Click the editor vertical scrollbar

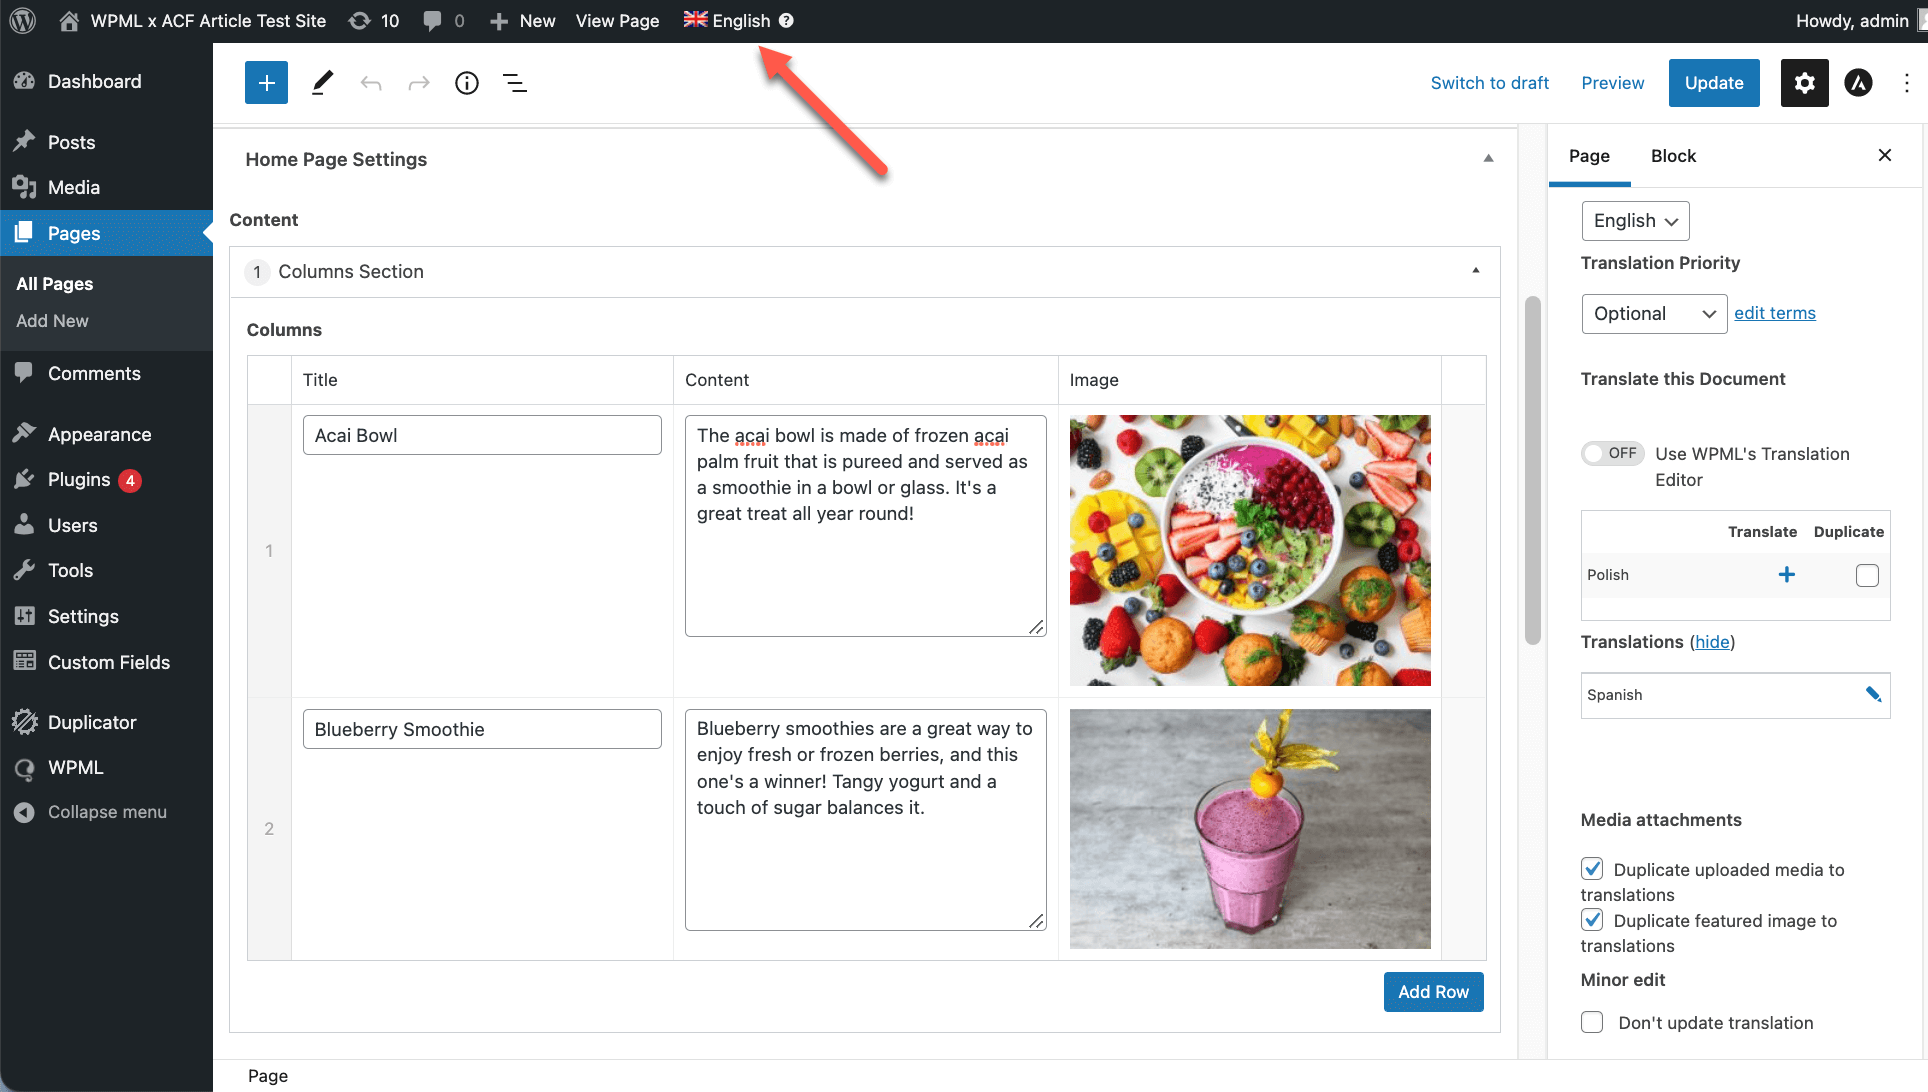coord(1532,470)
